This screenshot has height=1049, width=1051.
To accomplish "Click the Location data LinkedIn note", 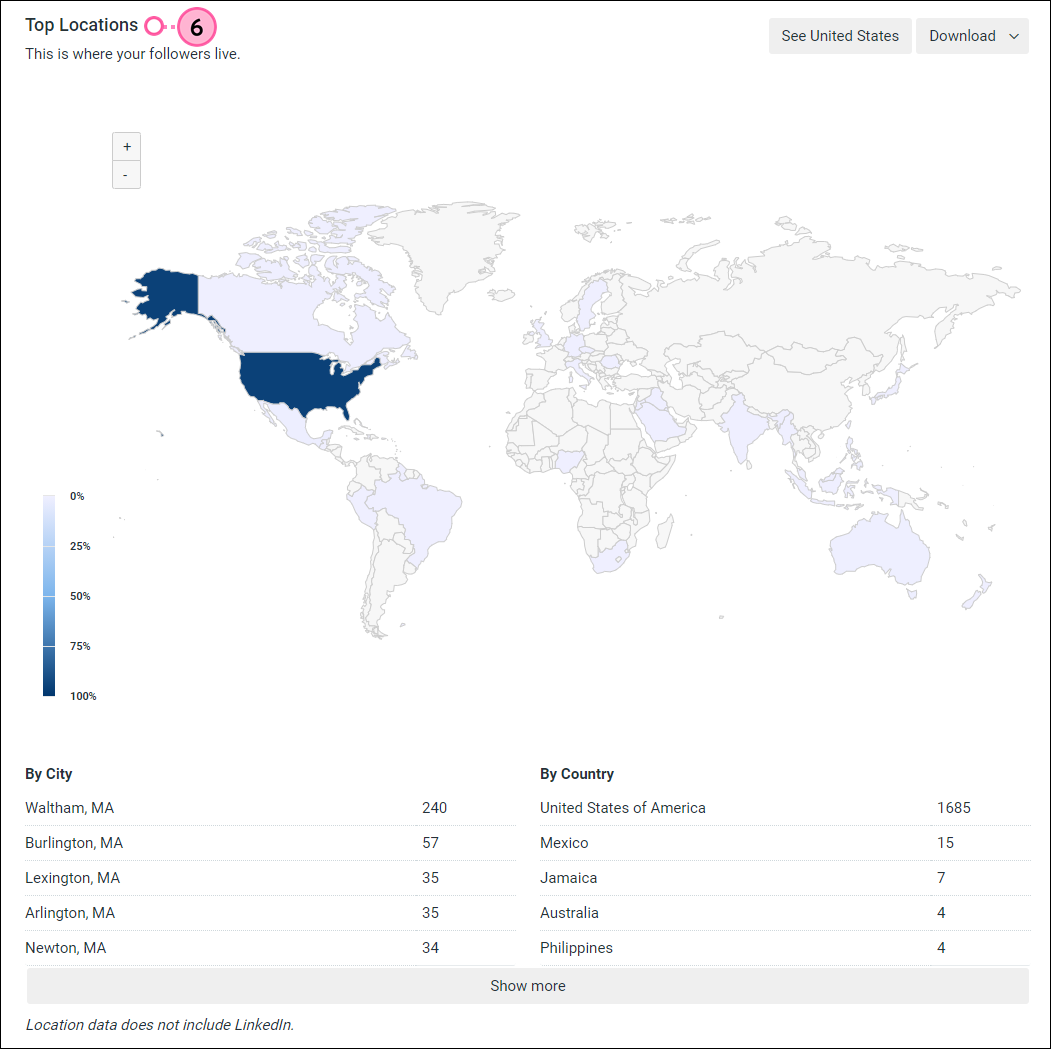I will click(x=160, y=1025).
